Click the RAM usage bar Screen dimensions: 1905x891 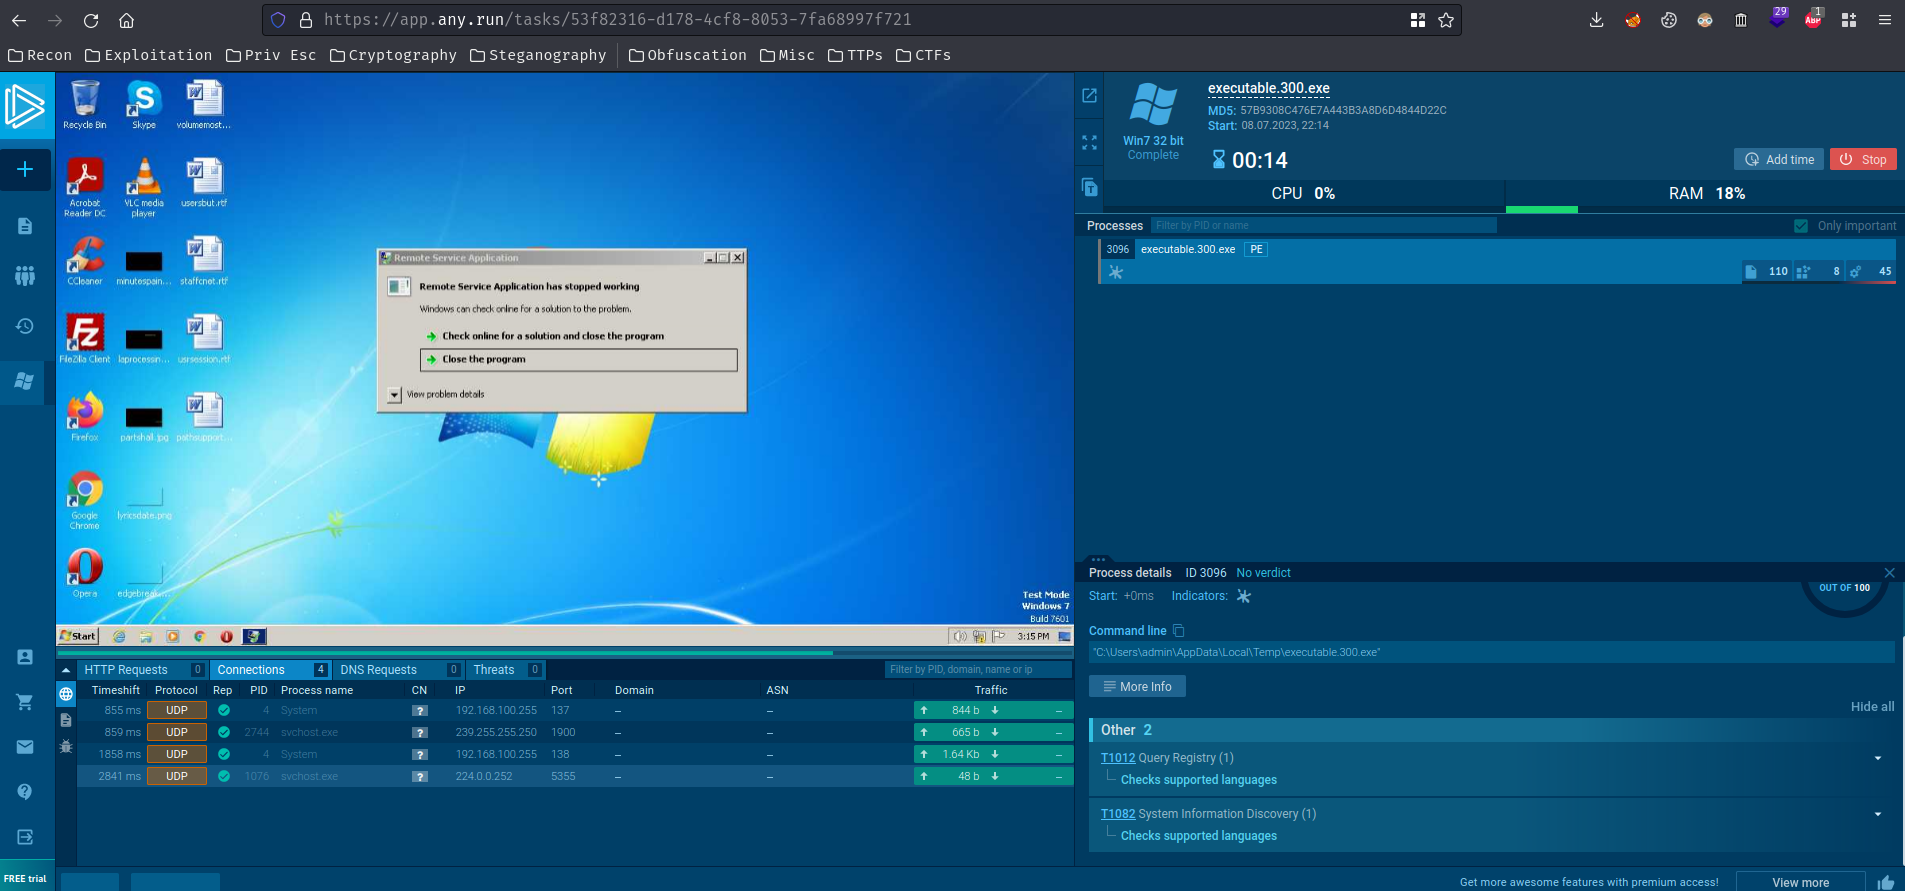(1705, 209)
